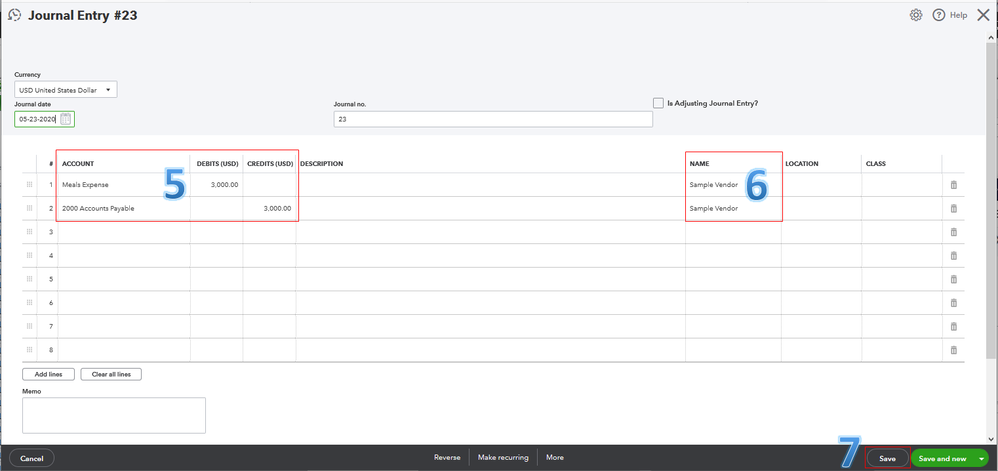Click Save and new button
The width and height of the screenshot is (998, 471).
[943, 458]
